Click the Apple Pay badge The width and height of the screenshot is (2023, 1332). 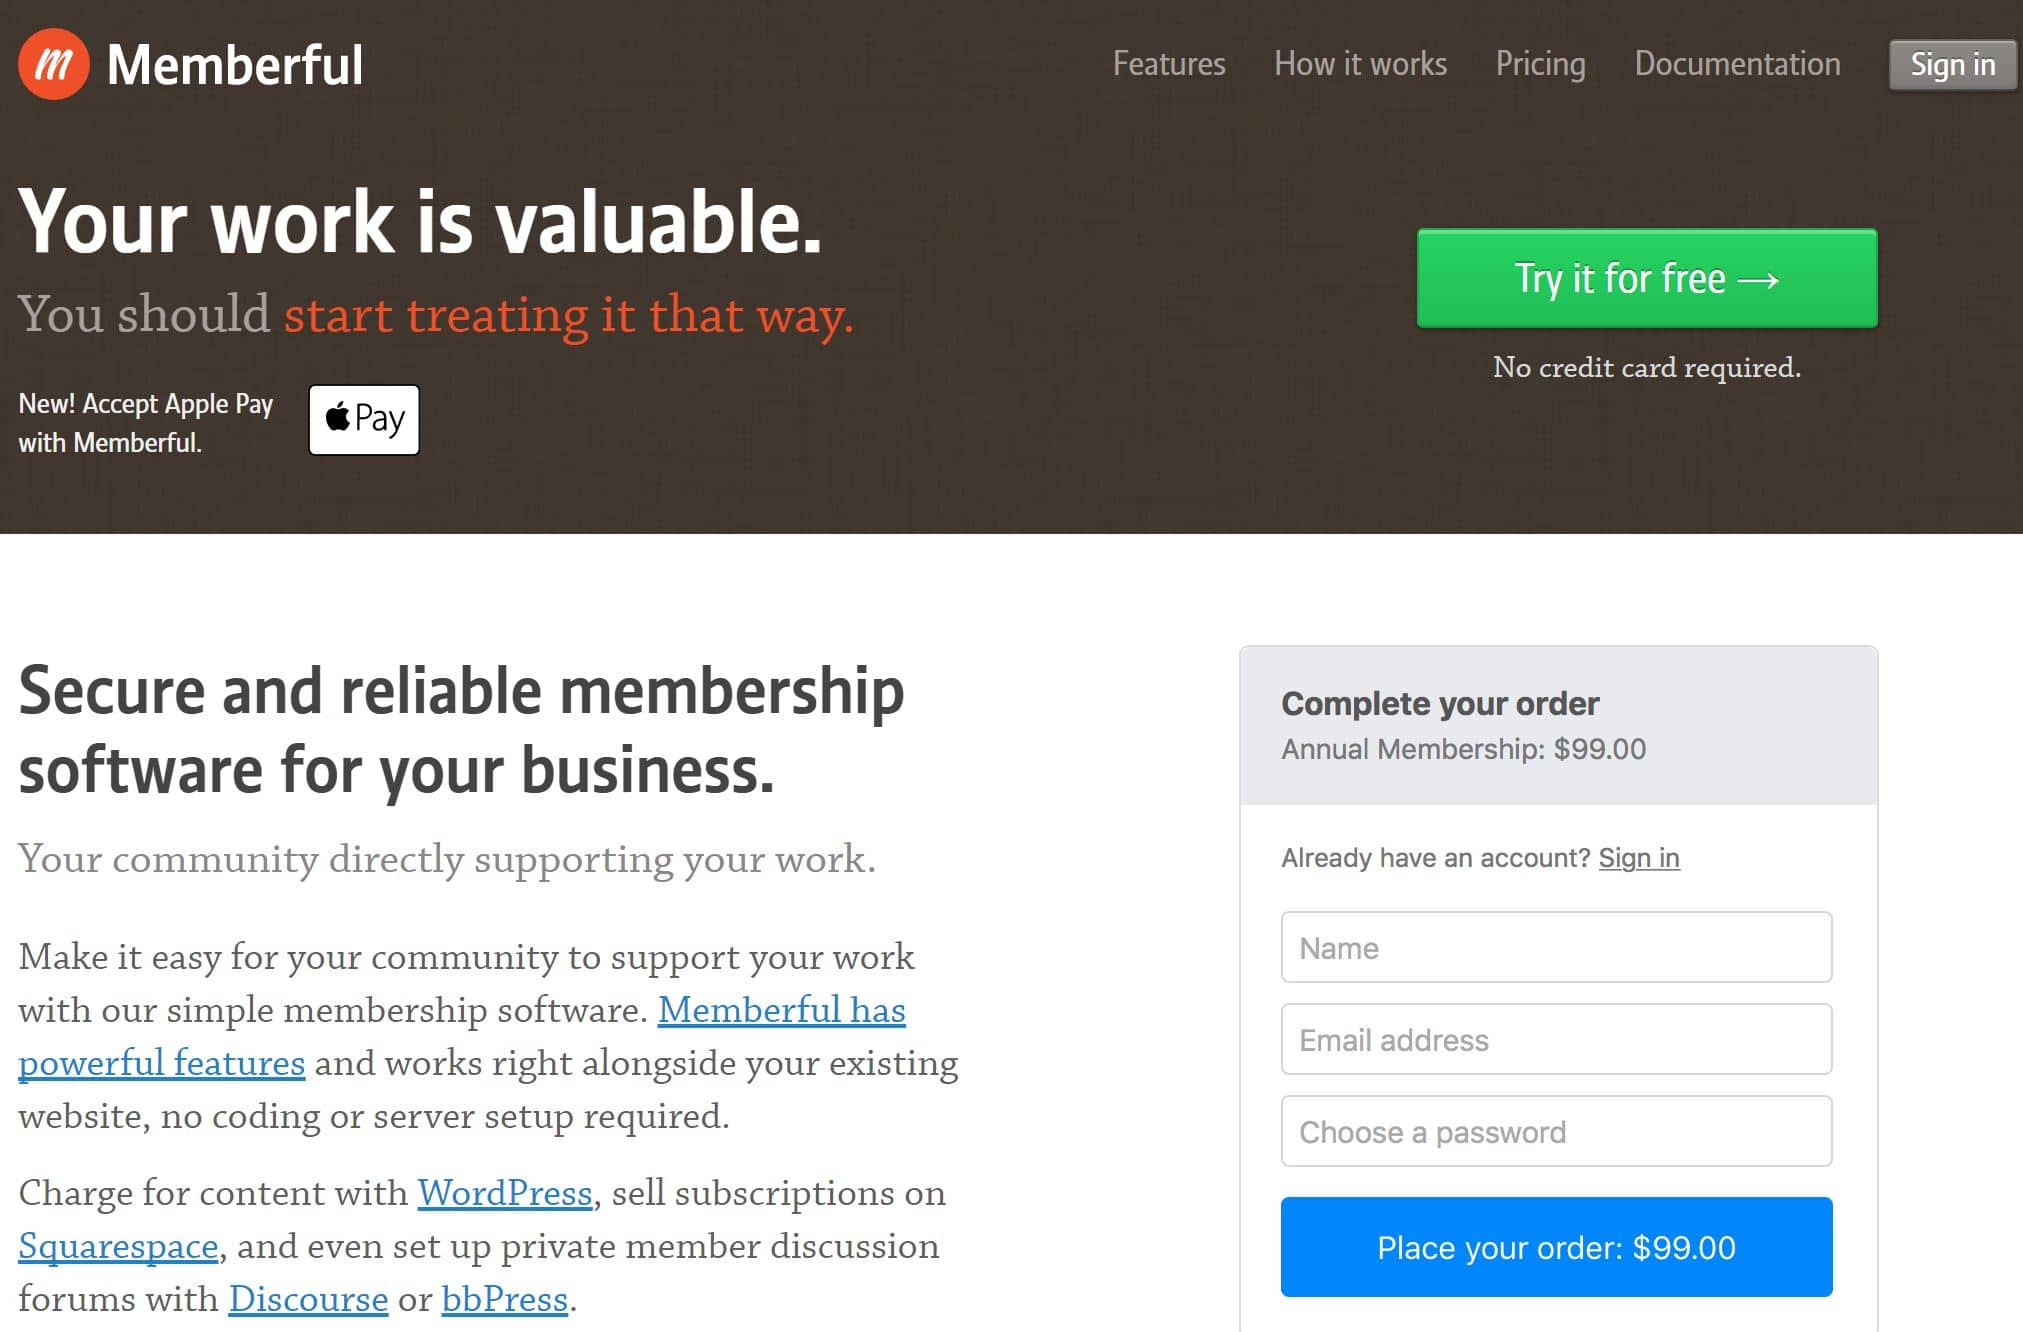(x=364, y=420)
